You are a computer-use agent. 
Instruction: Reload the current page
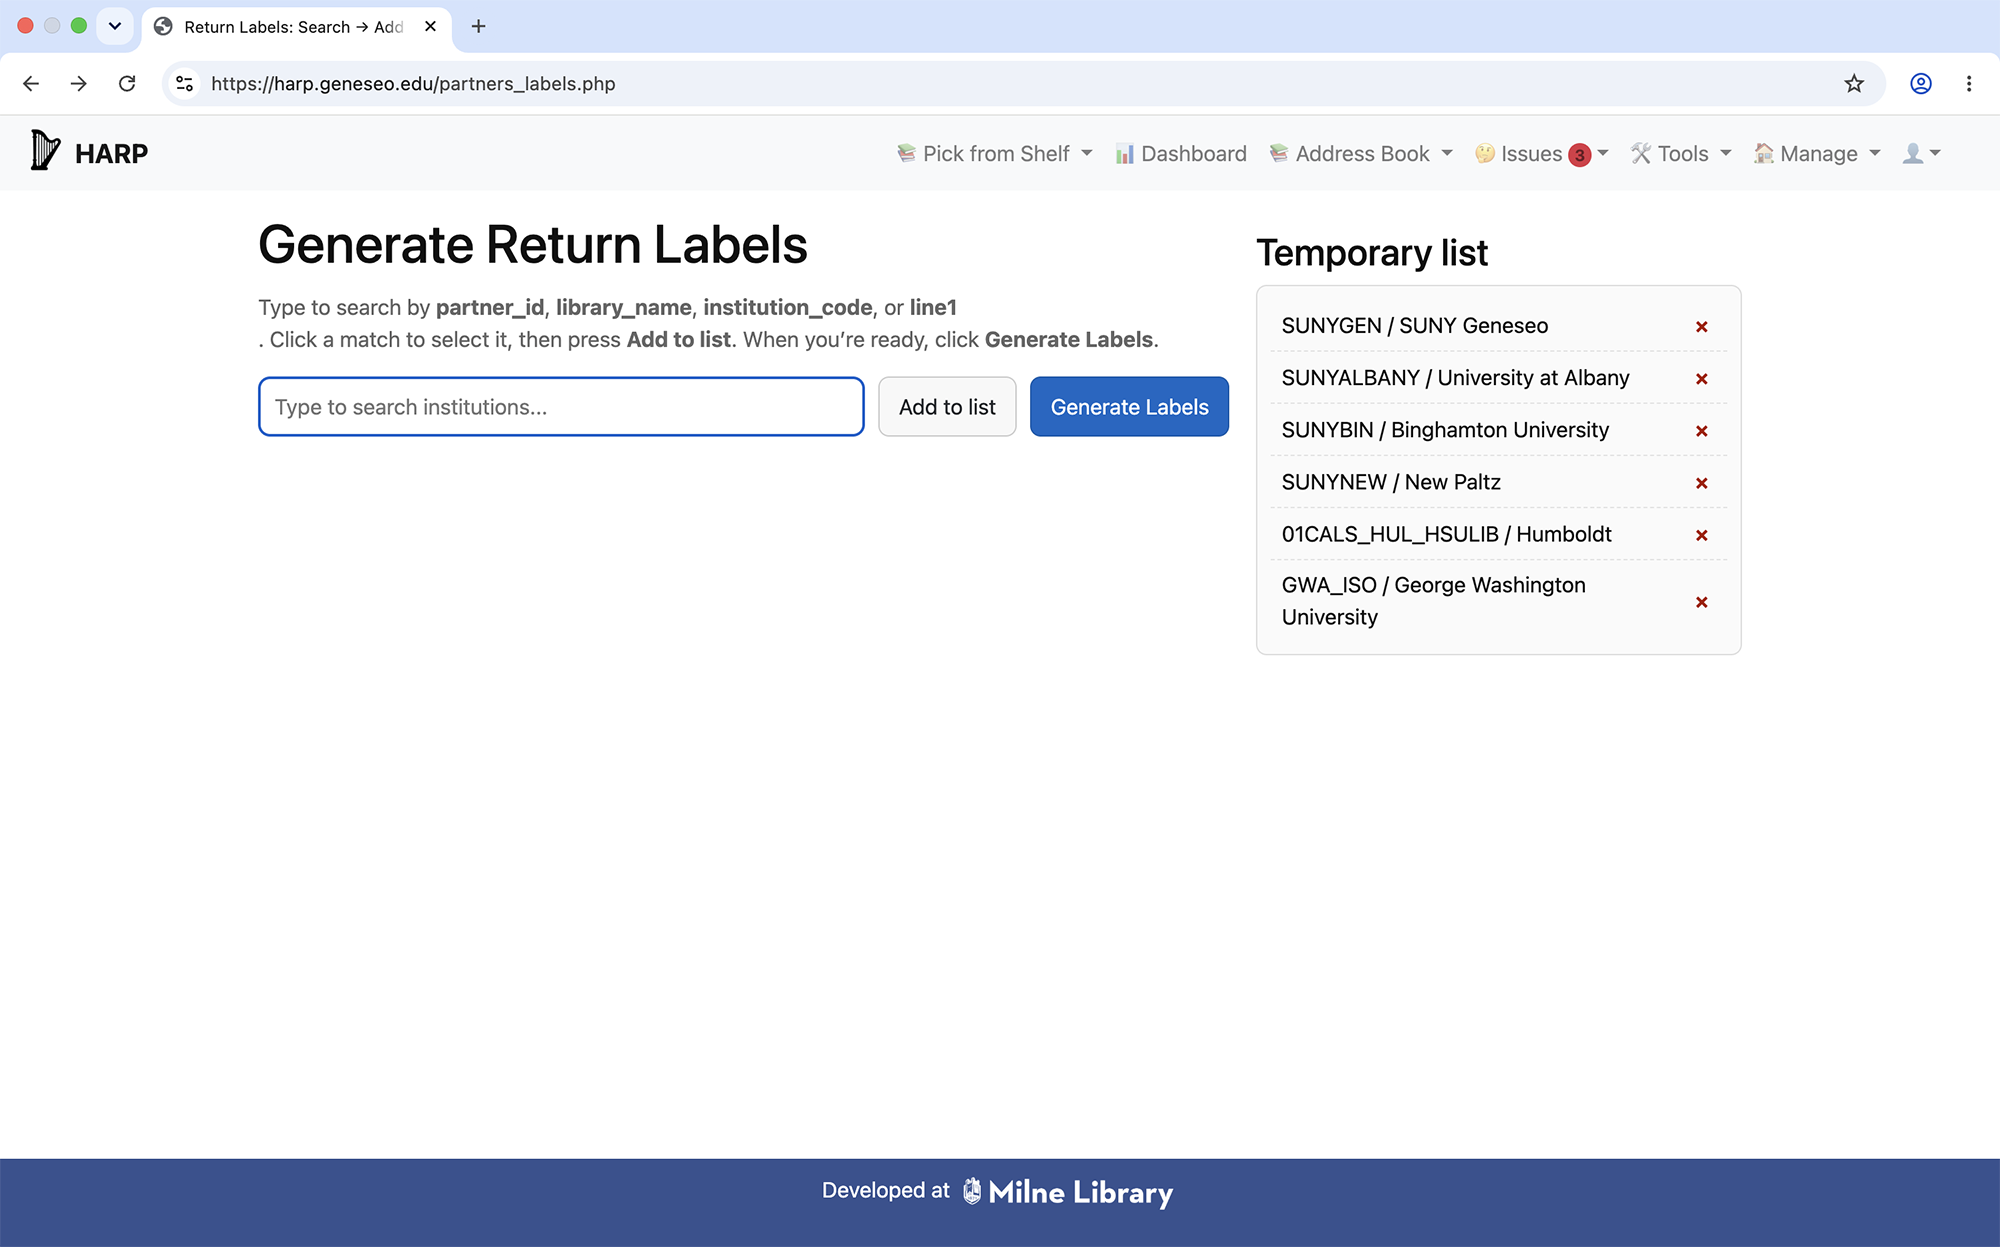(x=127, y=84)
